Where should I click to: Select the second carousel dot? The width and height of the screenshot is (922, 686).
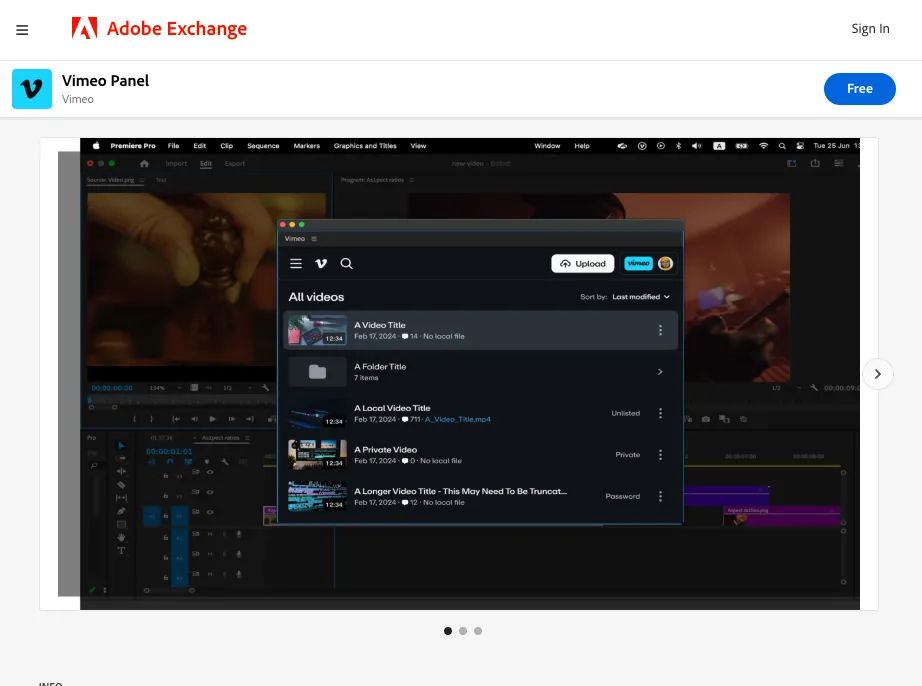pyautogui.click(x=463, y=631)
